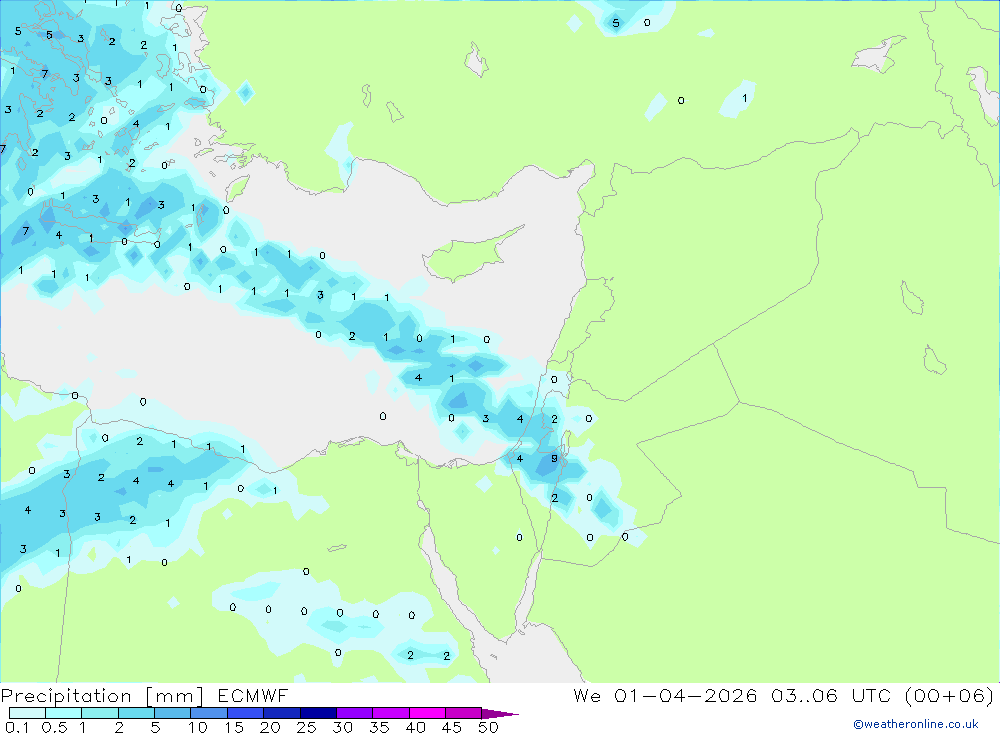Click the legend scale label "40"
This screenshot has height=733, width=1000.
point(415,727)
